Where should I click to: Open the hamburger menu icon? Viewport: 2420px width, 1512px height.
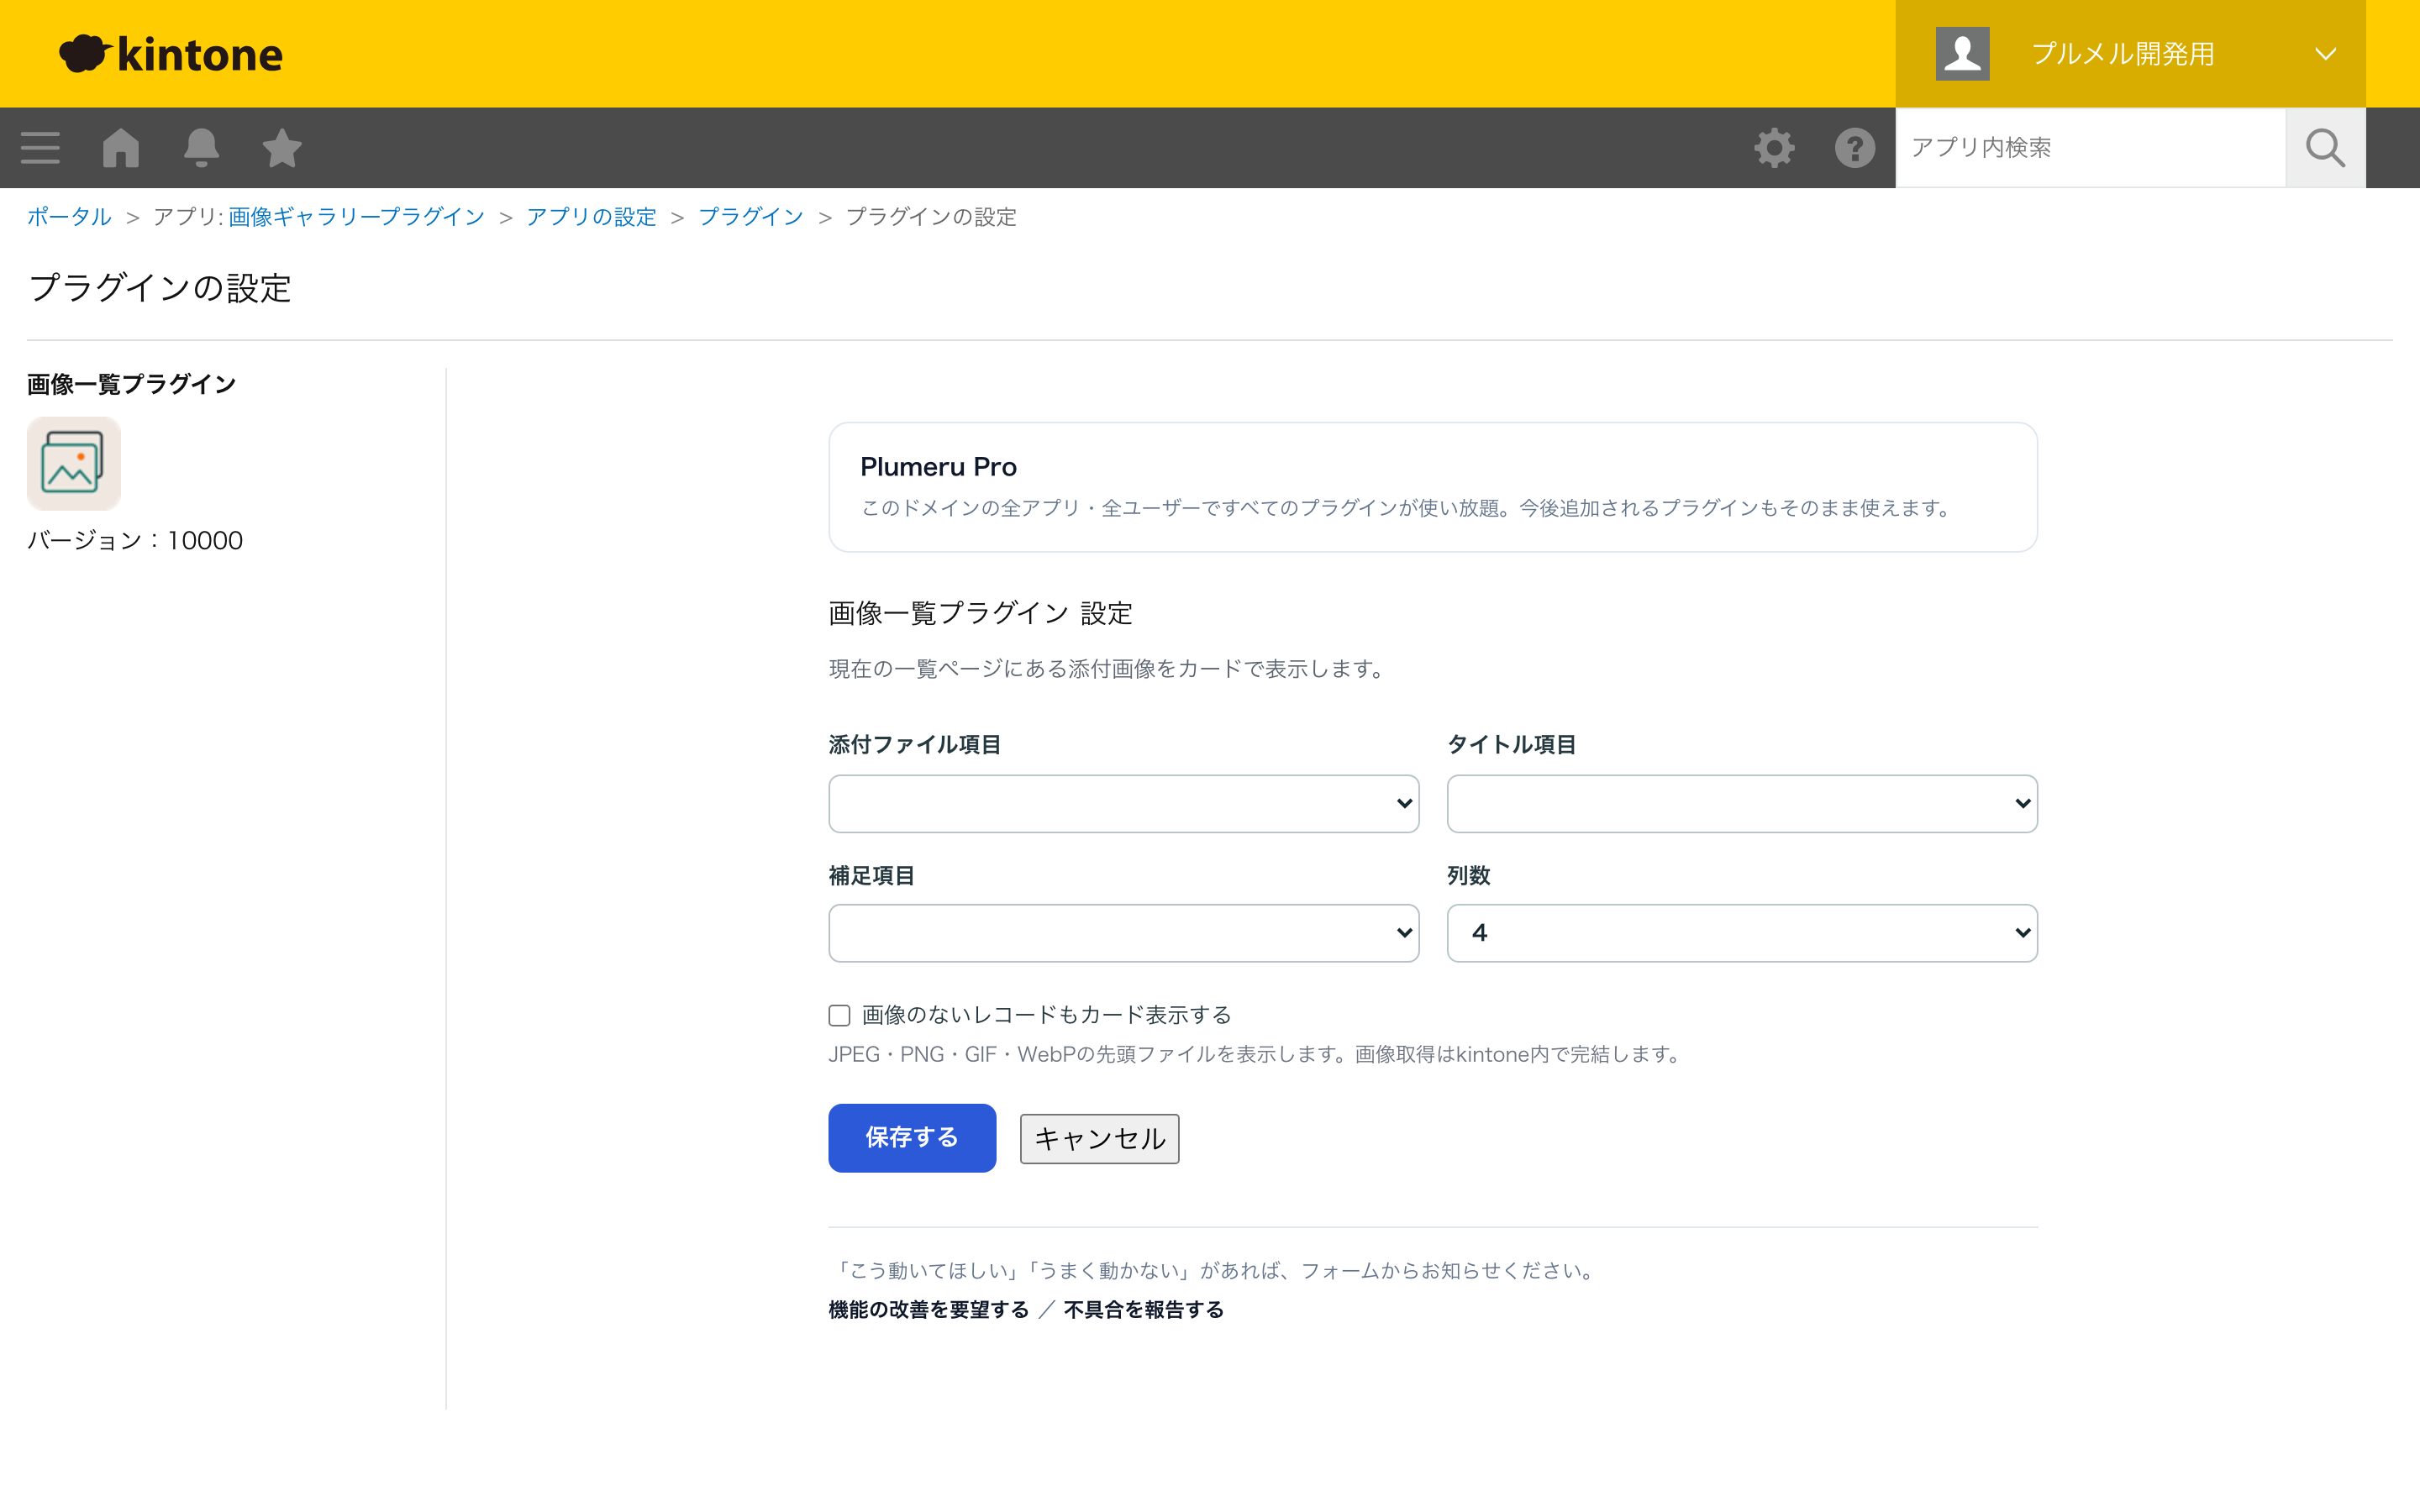(x=40, y=148)
